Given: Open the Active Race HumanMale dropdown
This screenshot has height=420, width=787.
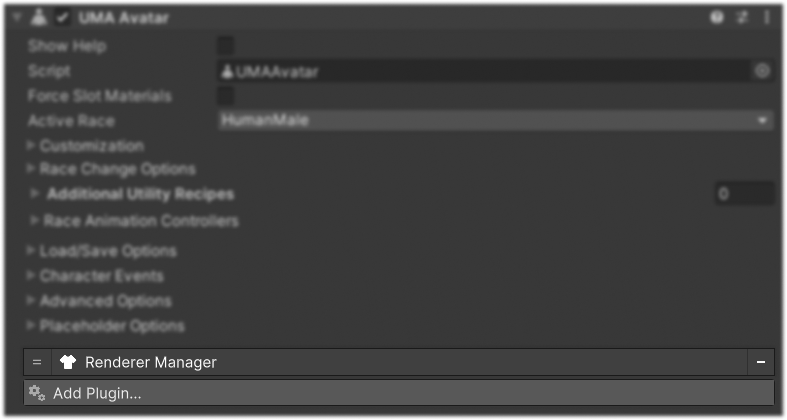Looking at the screenshot, I should tap(495, 120).
